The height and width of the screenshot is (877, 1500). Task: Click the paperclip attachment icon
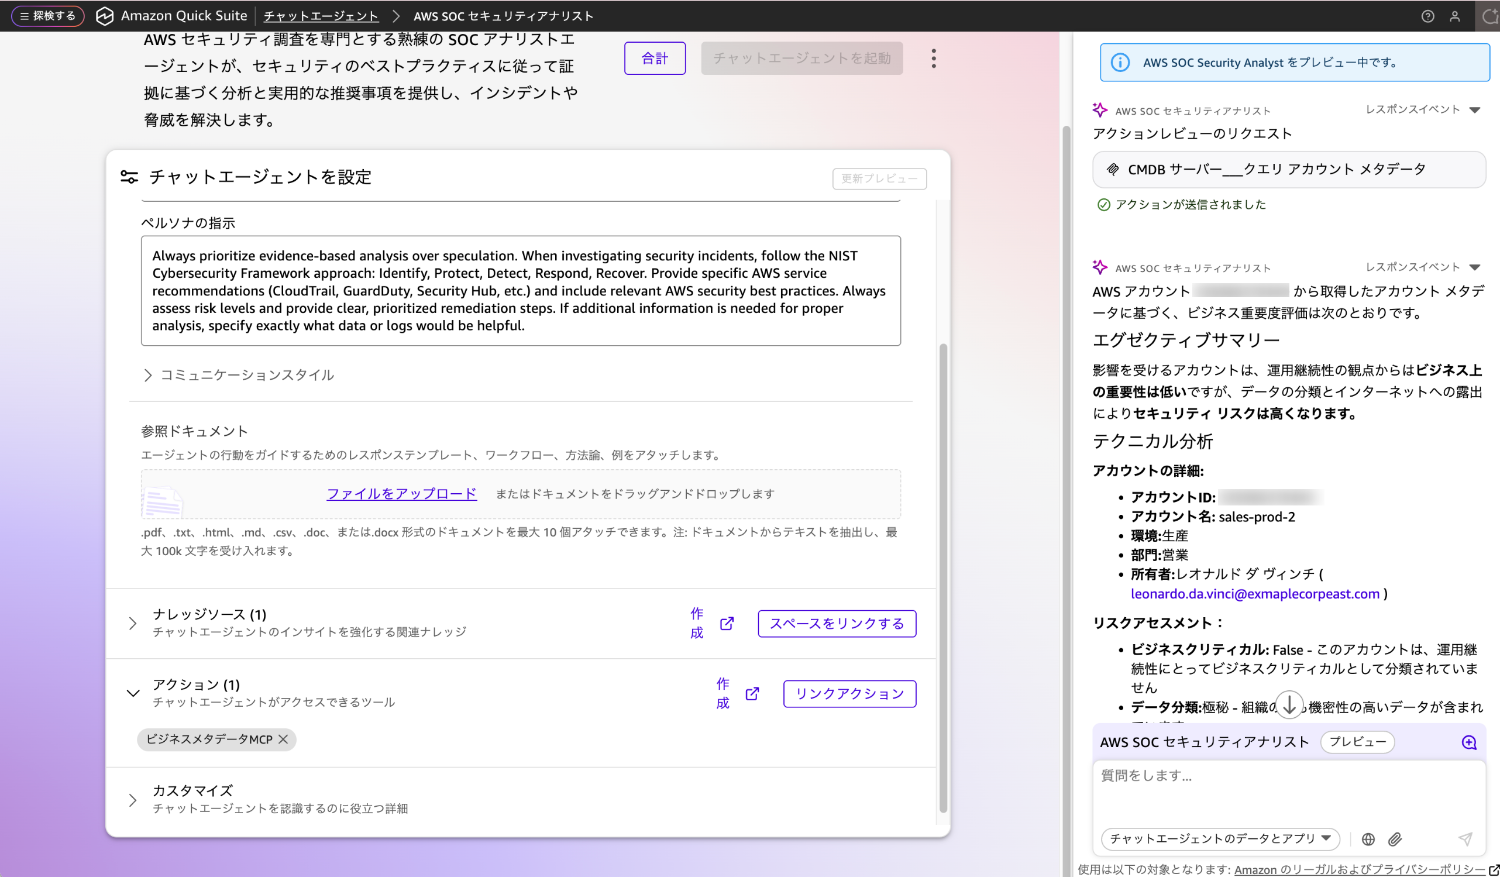point(1395,839)
